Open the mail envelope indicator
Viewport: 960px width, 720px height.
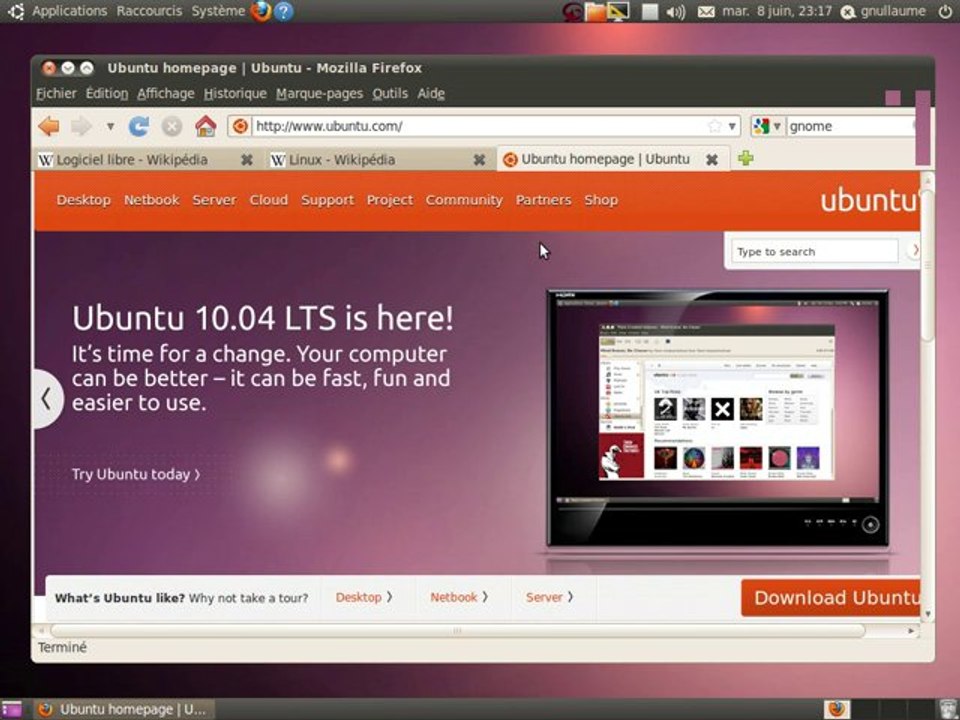tap(706, 12)
